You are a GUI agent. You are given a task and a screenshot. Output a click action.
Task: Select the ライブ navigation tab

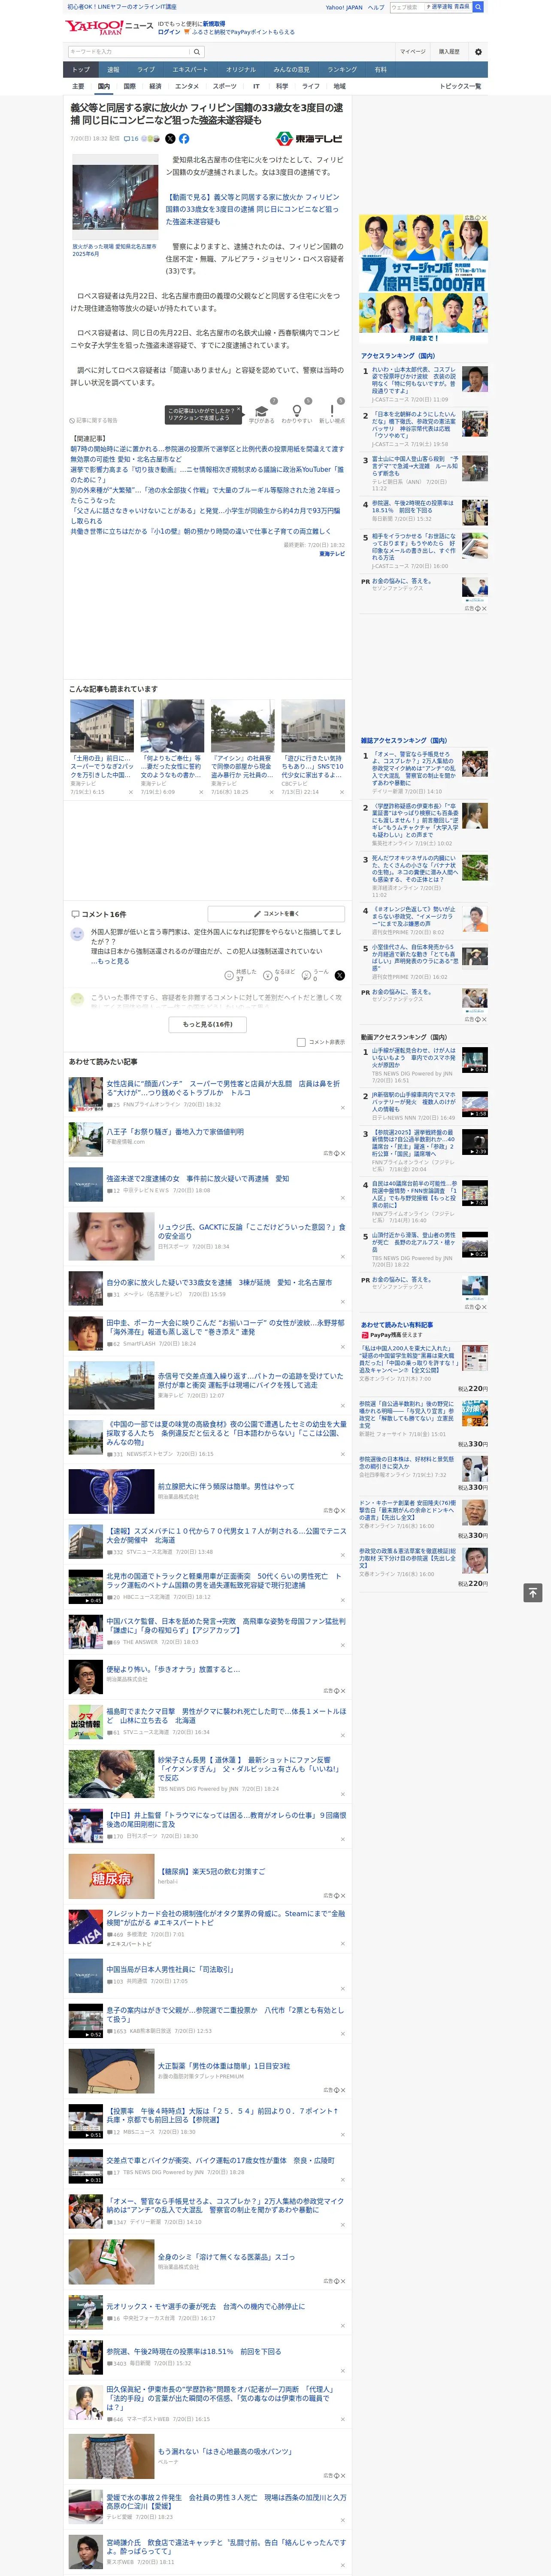146,70
